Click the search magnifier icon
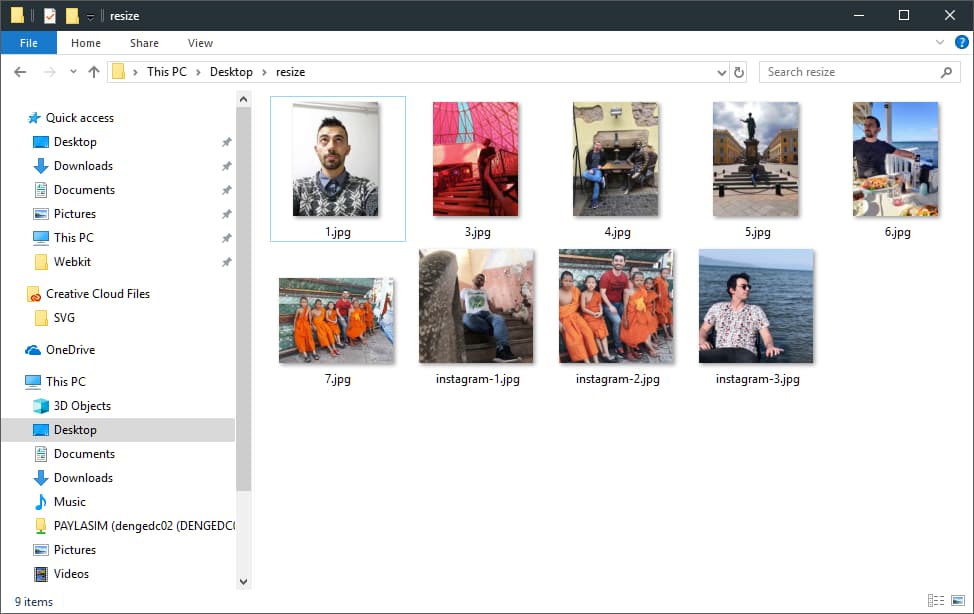The width and height of the screenshot is (974, 614). (x=946, y=72)
